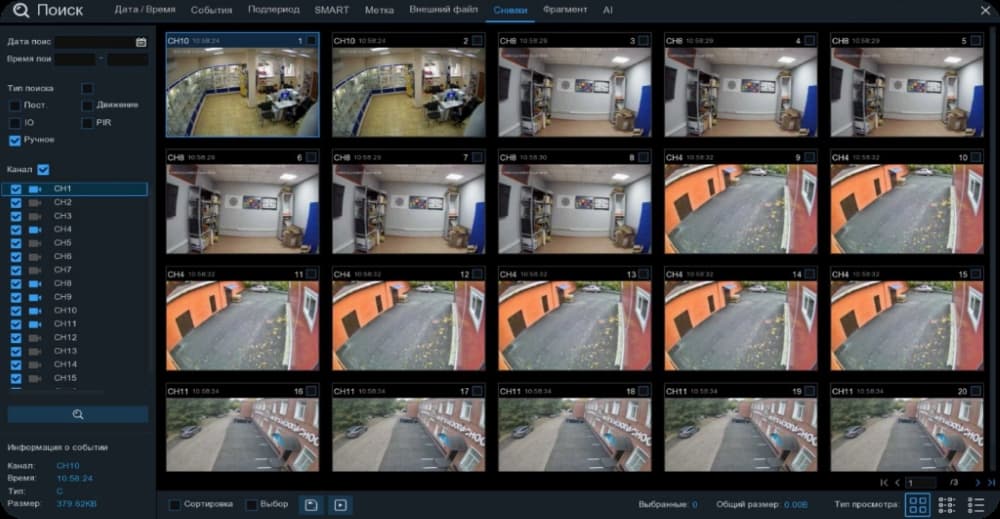Screen dimensions: 1000x519
Task: Click the CH8 camera icon
Action: point(35,284)
